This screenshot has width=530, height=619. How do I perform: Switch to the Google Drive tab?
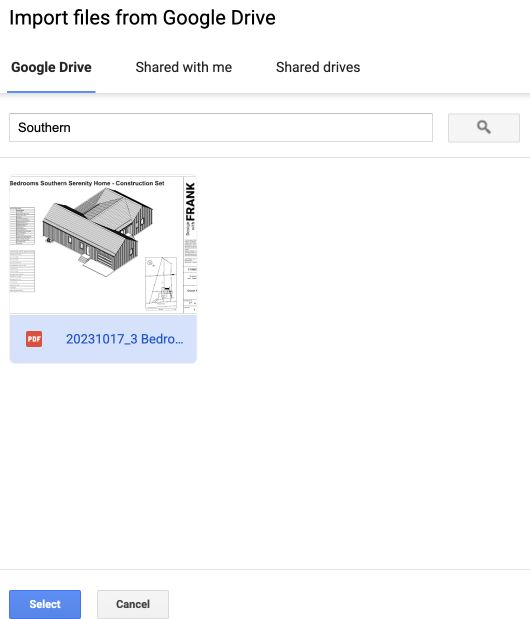point(51,67)
